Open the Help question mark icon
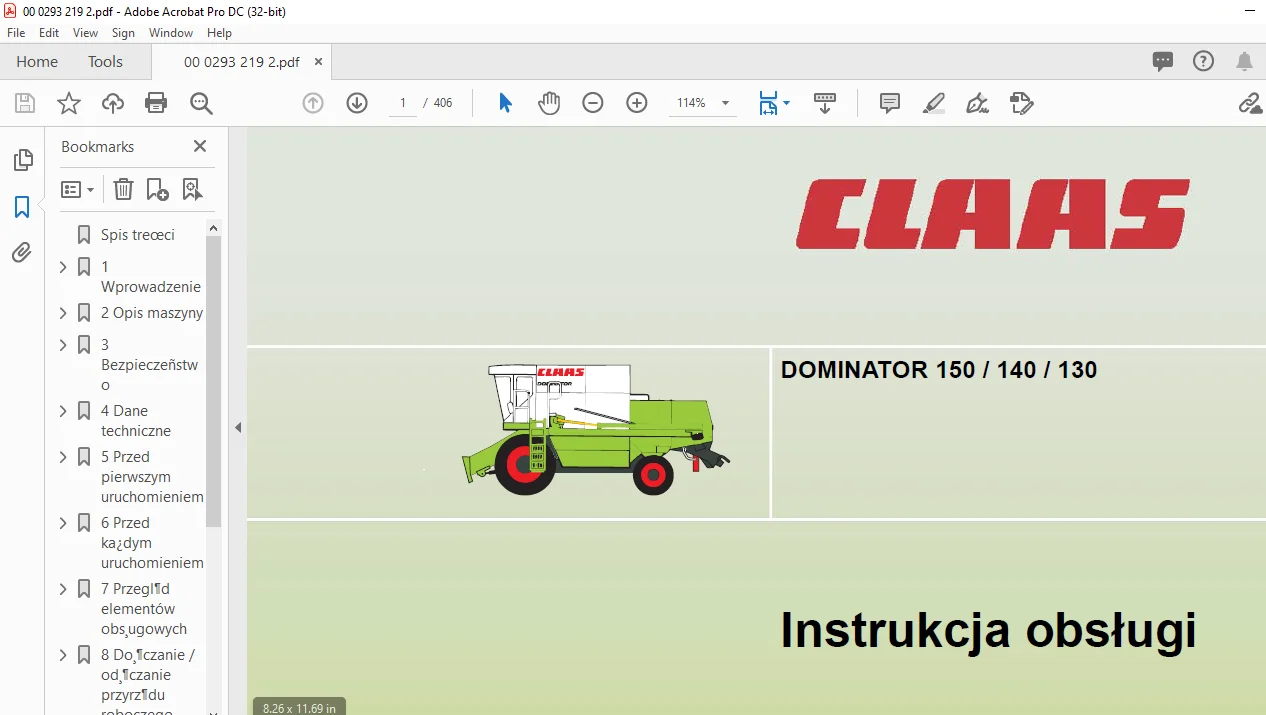 pos(1204,61)
